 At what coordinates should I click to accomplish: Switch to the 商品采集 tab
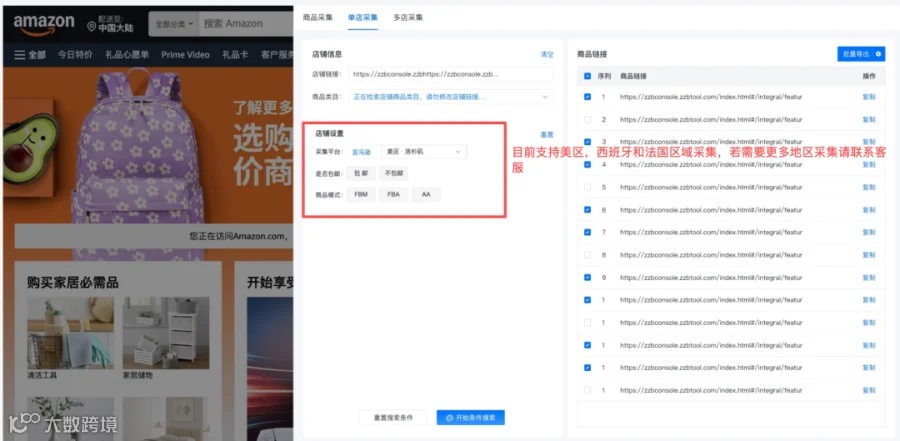click(317, 17)
